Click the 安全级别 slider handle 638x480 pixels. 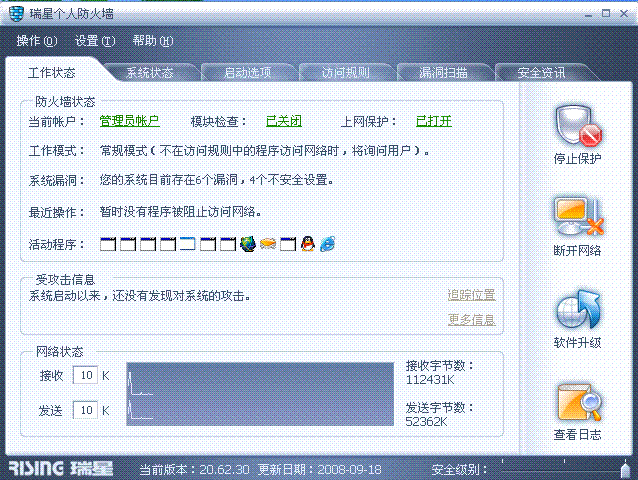click(625, 469)
